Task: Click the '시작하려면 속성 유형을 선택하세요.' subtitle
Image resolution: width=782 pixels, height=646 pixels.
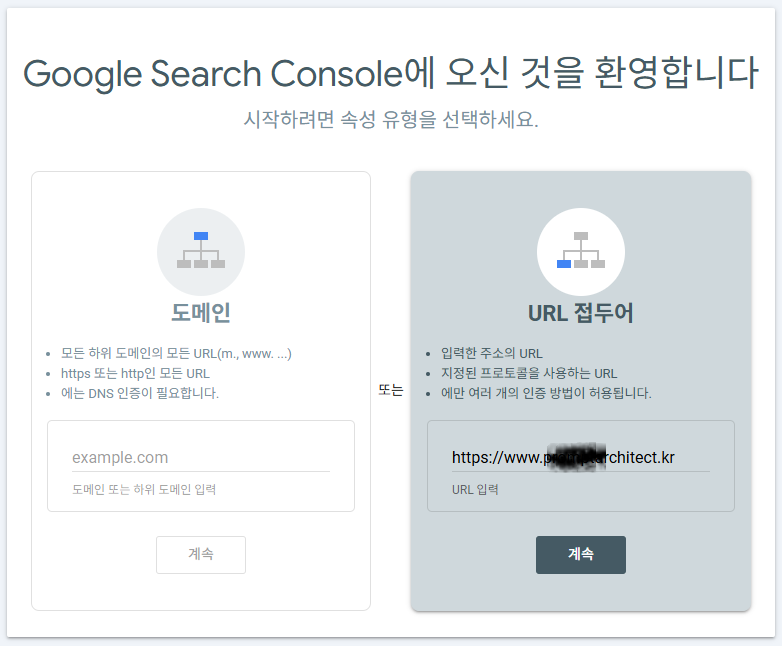Action: point(391,119)
